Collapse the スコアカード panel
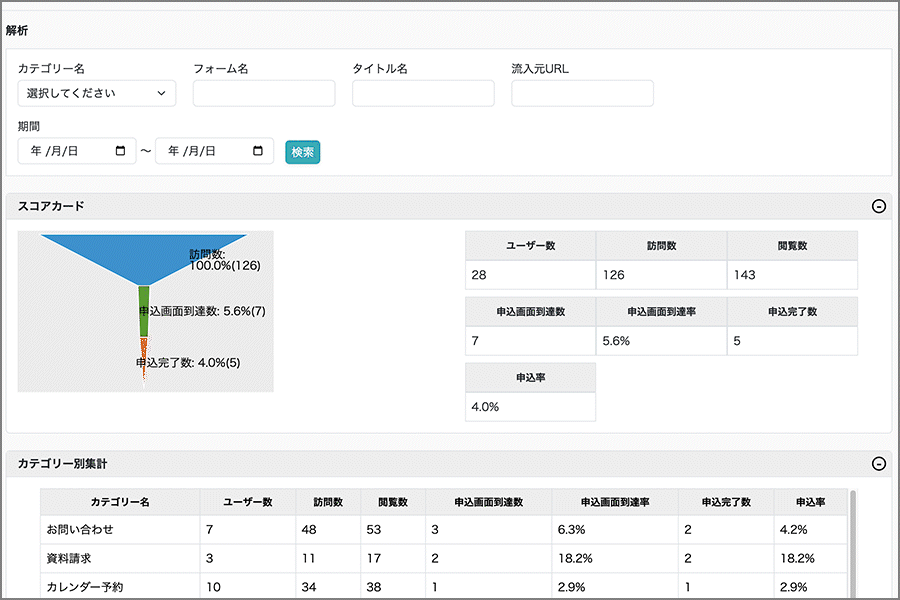Viewport: 900px width, 600px height. (878, 206)
